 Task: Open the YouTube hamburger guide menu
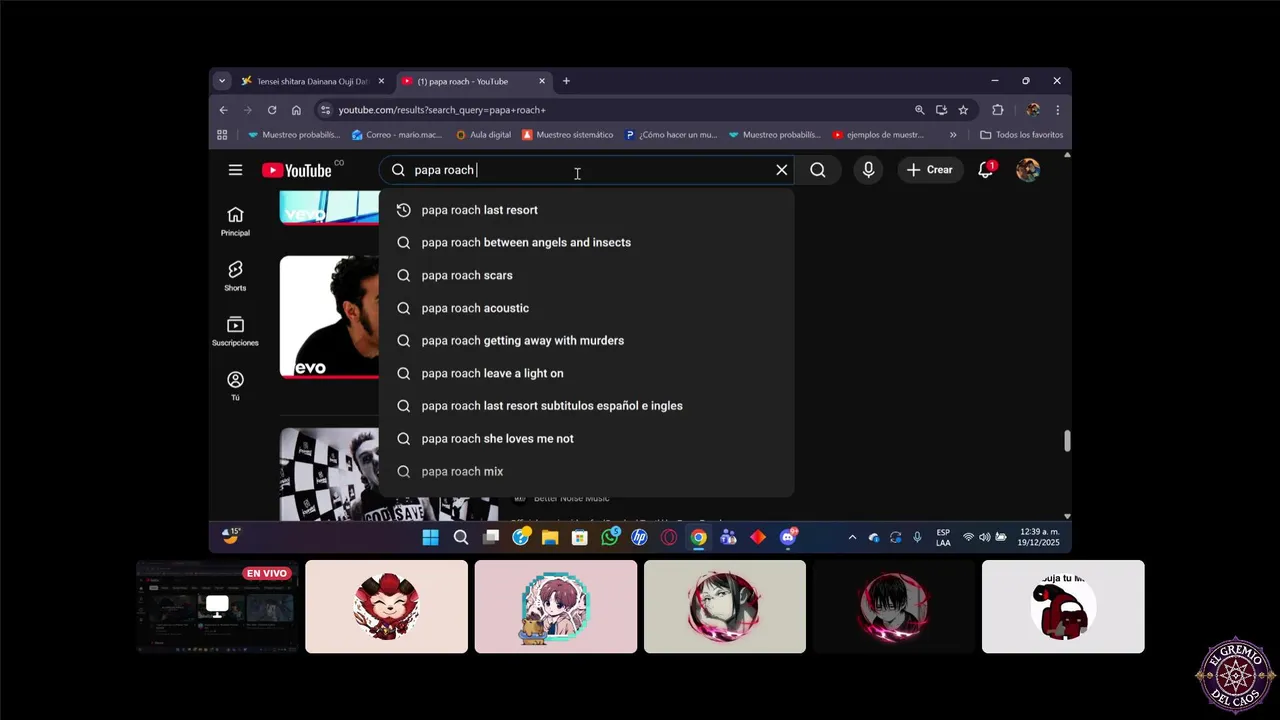[x=235, y=170]
